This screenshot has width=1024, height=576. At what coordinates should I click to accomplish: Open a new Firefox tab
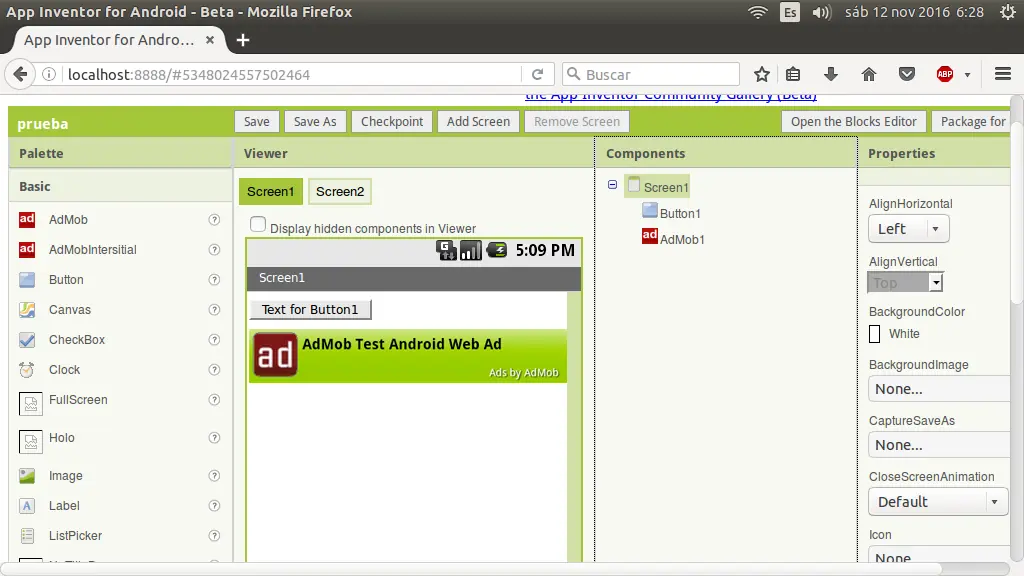click(x=243, y=40)
